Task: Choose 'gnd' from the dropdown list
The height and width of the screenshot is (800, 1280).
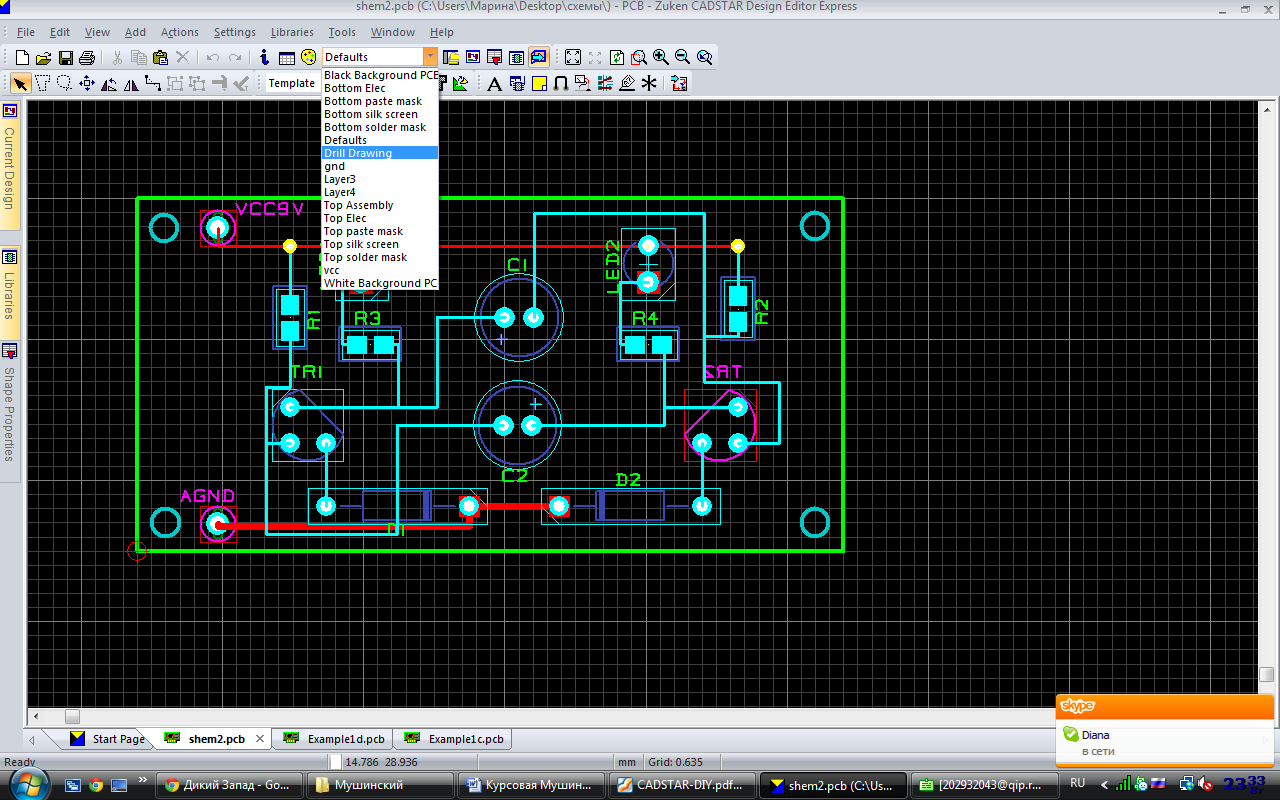Action: tap(380, 166)
